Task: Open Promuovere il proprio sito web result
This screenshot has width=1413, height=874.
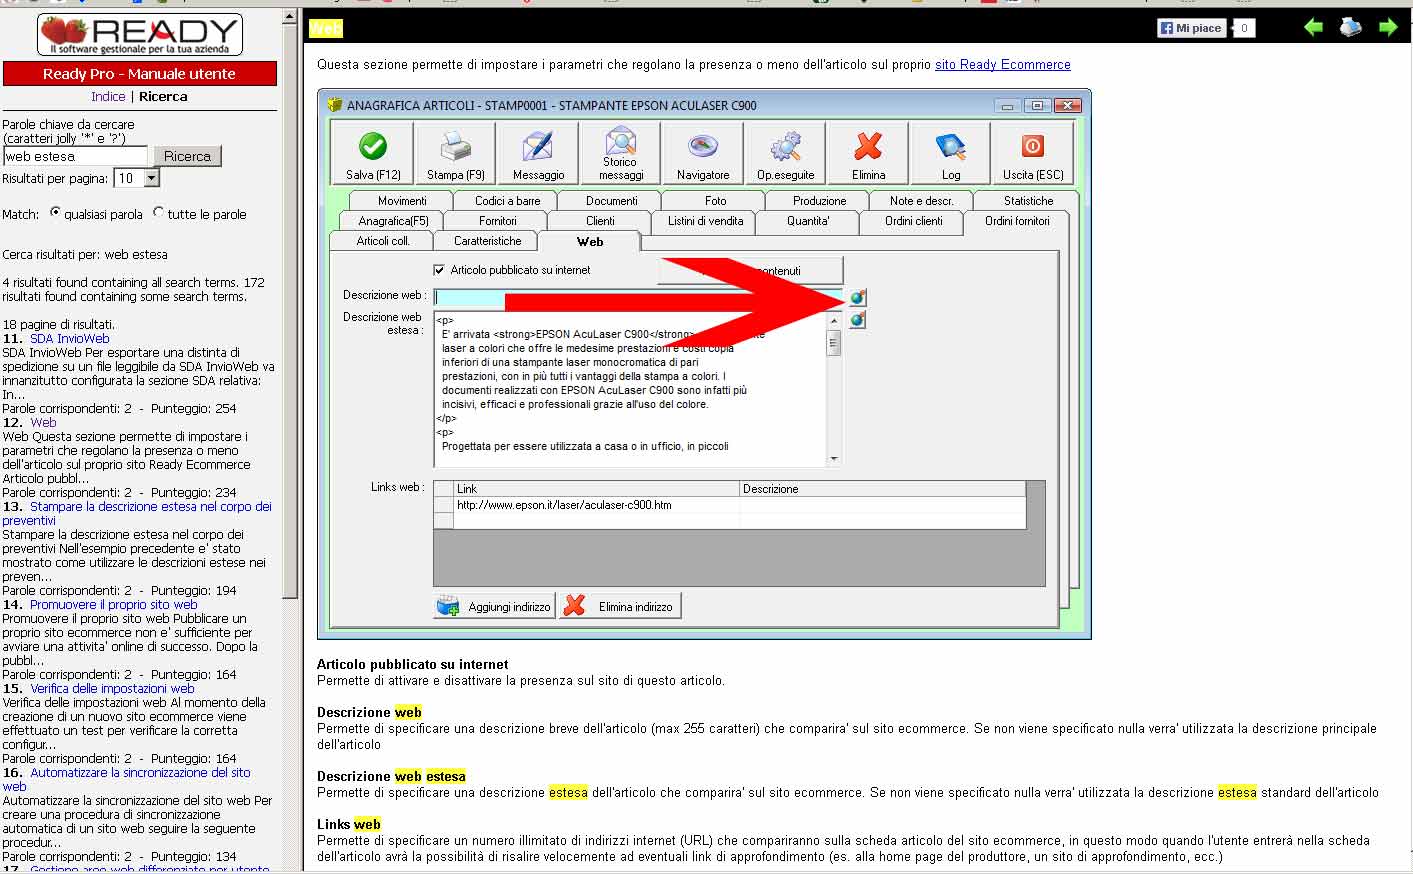Action: coord(113,605)
